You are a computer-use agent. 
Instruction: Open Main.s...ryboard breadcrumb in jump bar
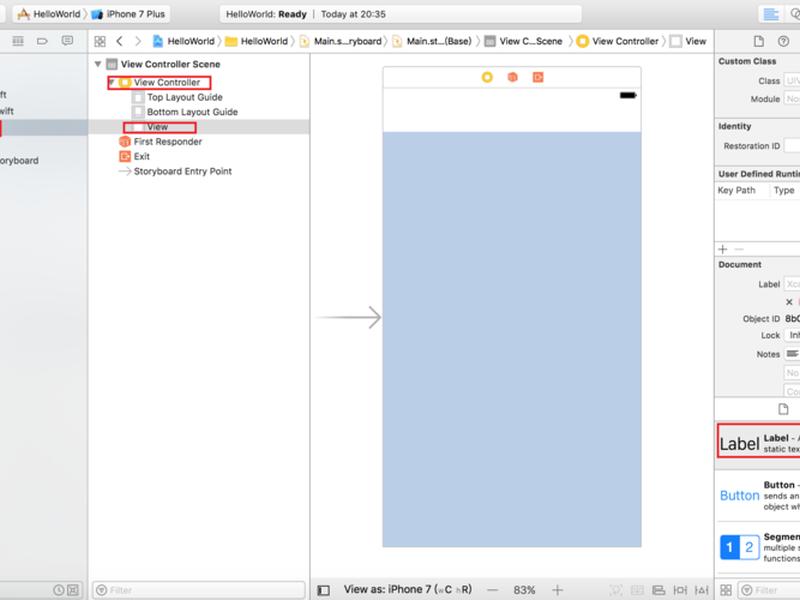(x=342, y=41)
